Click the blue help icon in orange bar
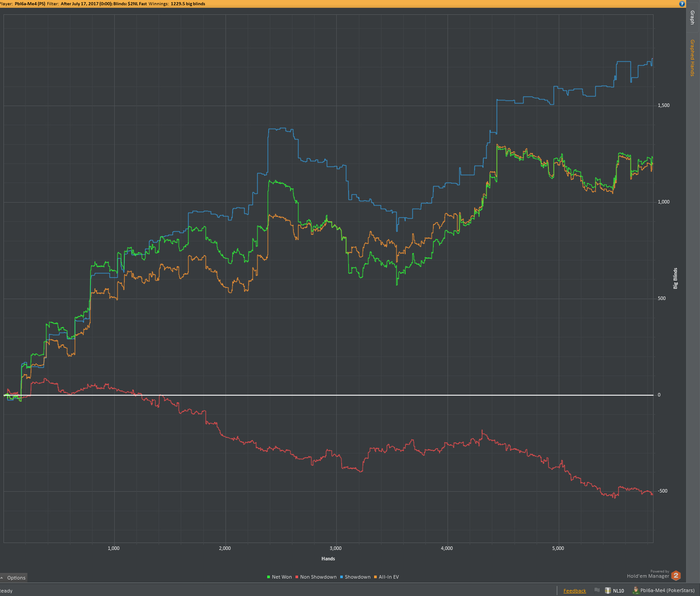The image size is (700, 596). (682, 4)
